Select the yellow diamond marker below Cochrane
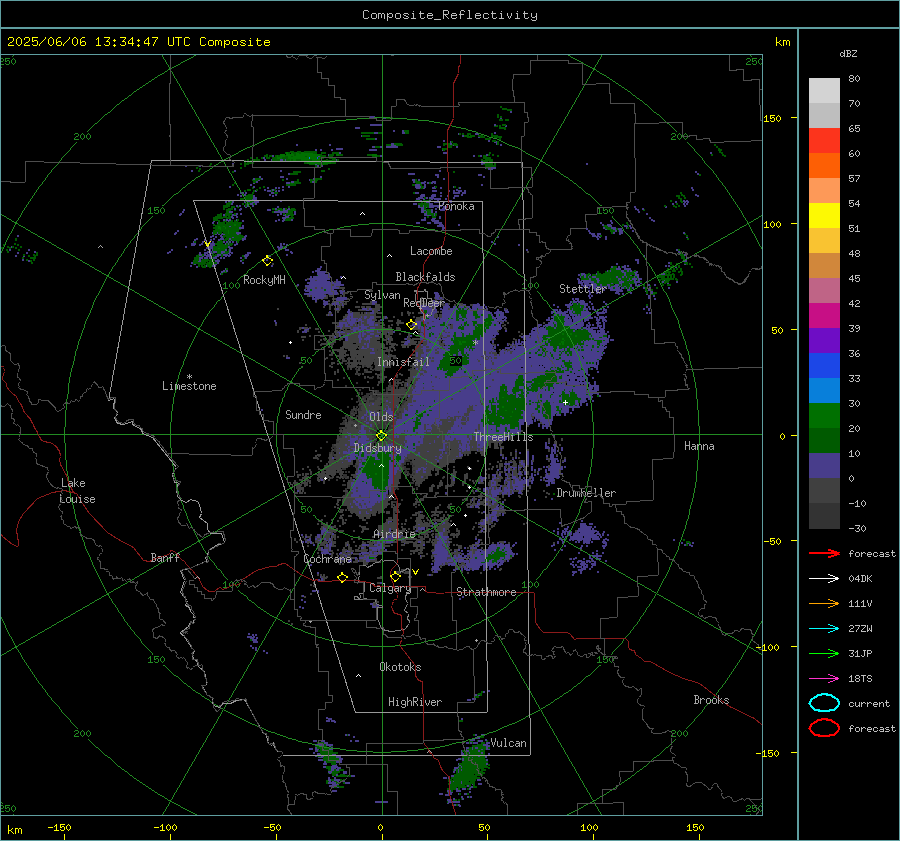900x841 pixels. click(x=343, y=577)
